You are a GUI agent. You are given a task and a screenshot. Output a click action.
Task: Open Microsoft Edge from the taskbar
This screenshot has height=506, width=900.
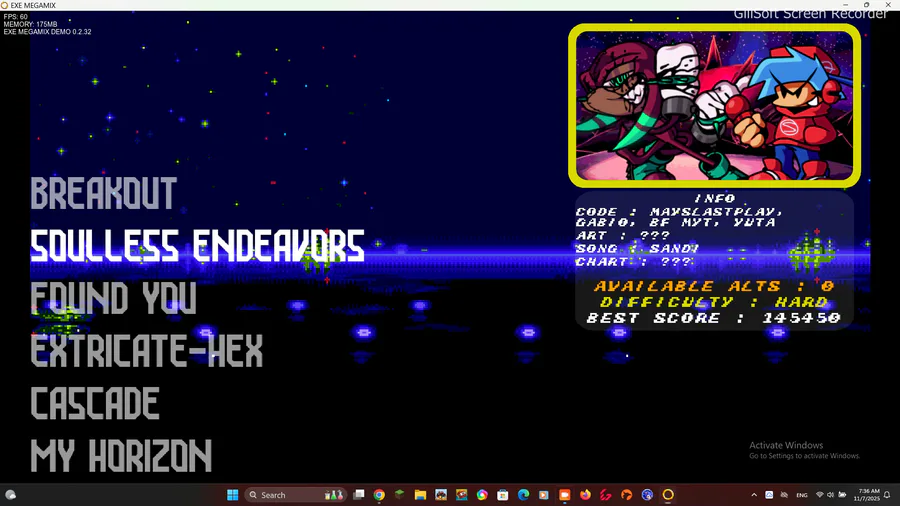pyautogui.click(x=523, y=495)
